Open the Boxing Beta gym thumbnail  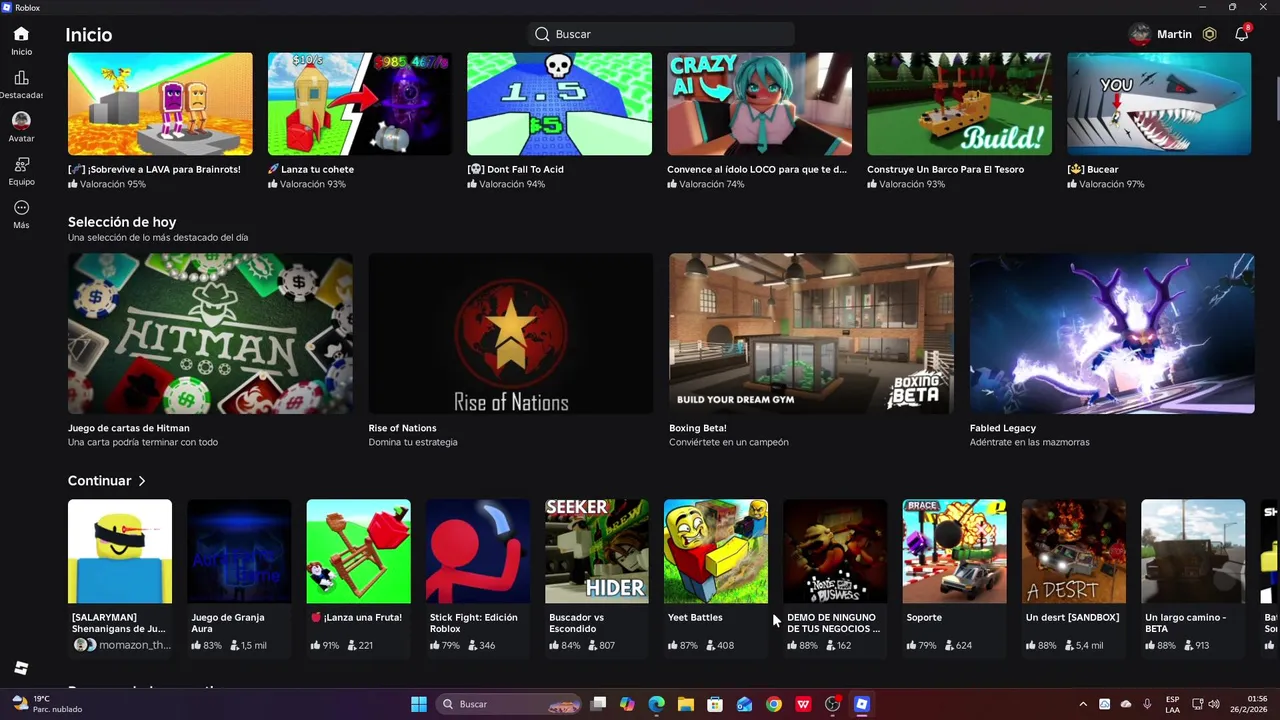811,333
